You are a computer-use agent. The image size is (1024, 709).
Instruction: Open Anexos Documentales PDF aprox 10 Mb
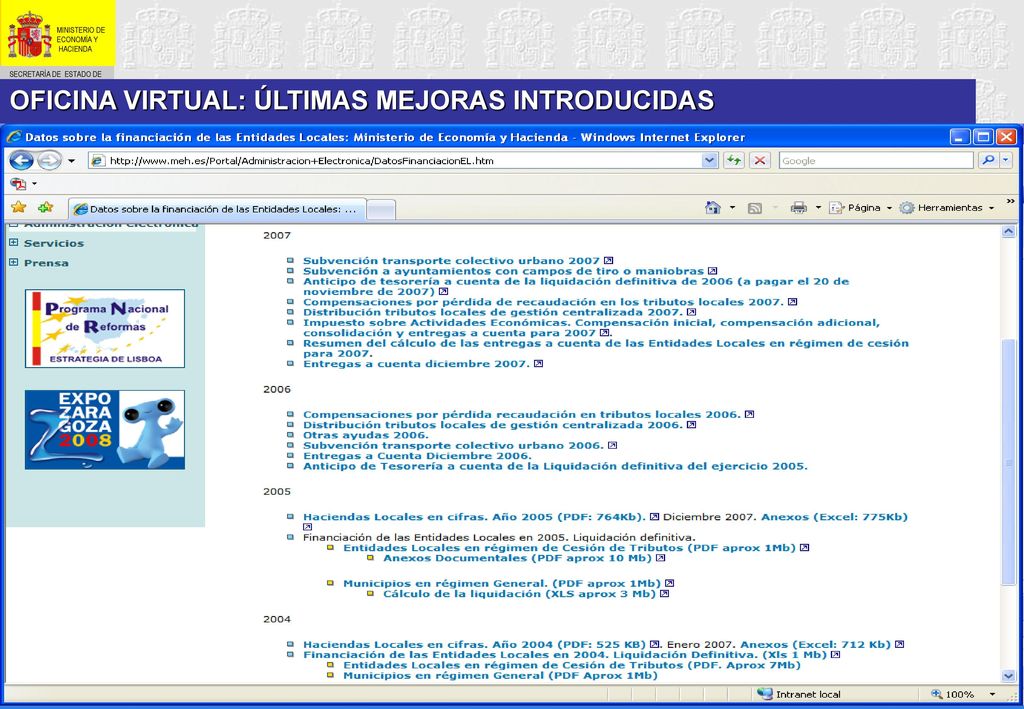click(x=518, y=558)
